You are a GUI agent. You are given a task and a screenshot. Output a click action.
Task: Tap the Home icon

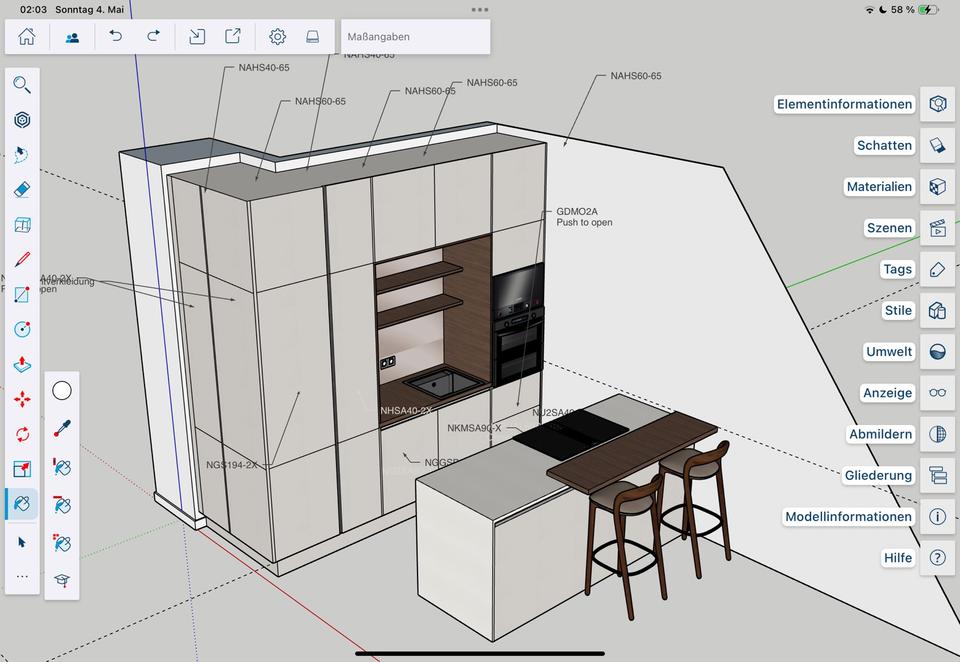pos(27,37)
